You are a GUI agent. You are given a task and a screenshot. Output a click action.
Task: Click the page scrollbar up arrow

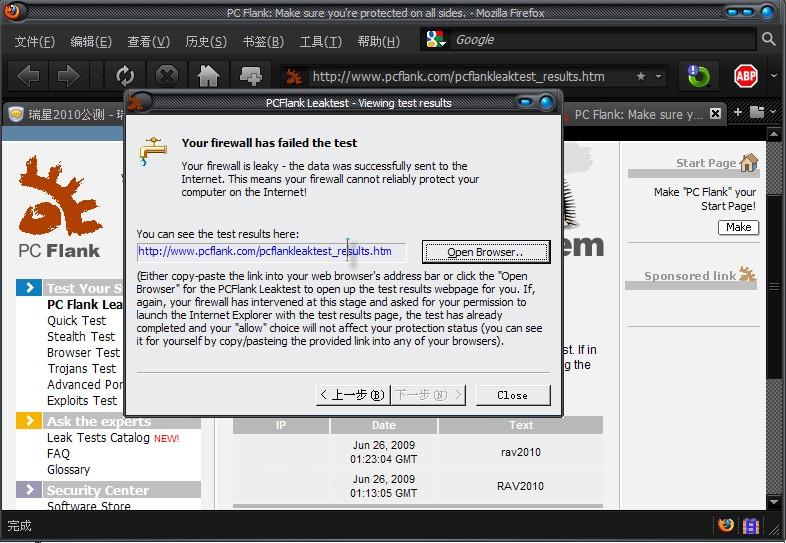coord(773,134)
